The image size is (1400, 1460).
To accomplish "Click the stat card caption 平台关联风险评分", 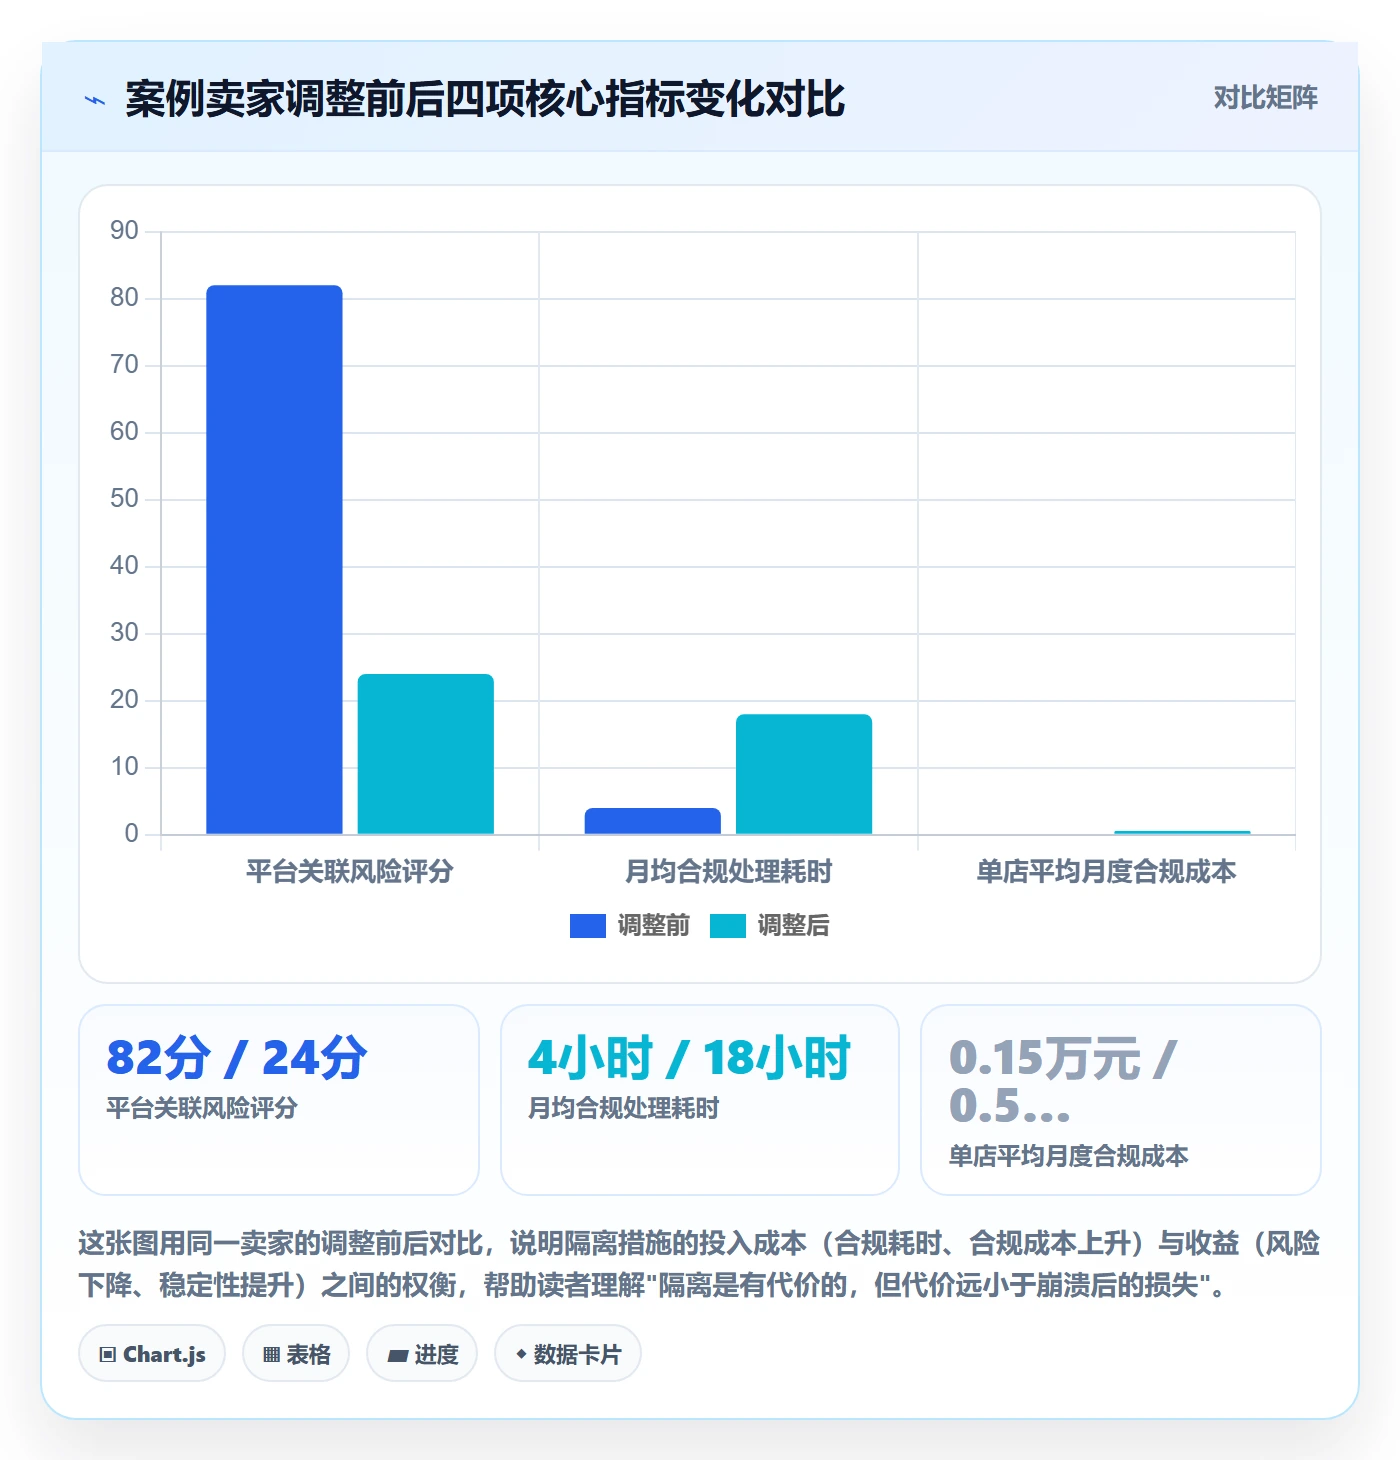I will pos(202,1108).
